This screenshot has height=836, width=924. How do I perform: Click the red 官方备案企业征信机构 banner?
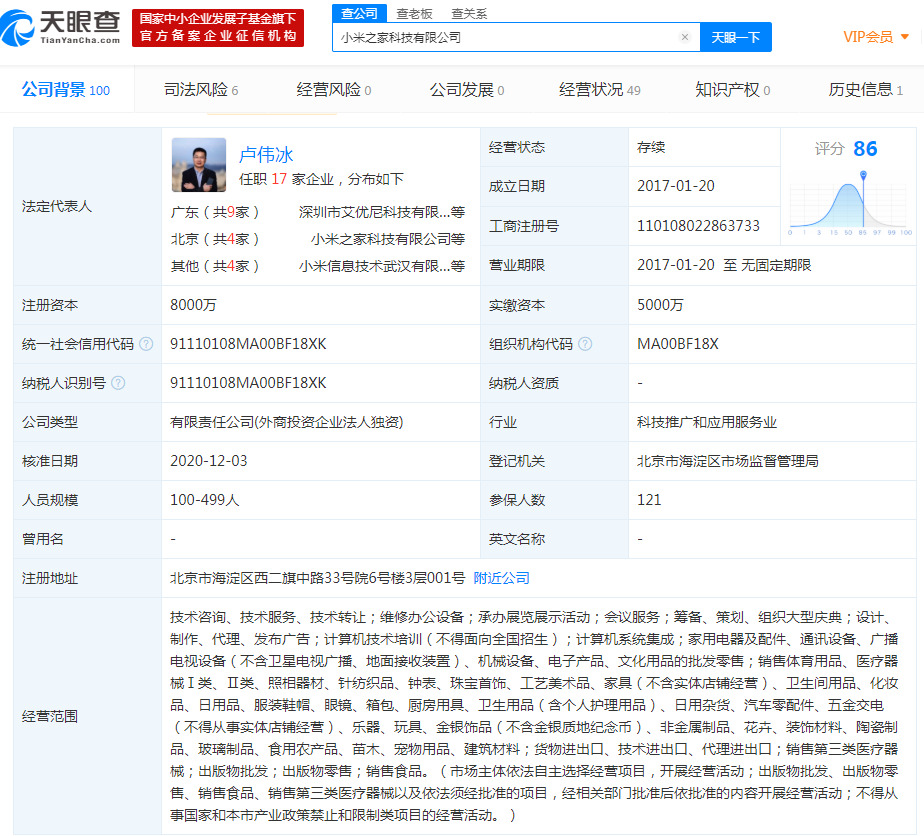pyautogui.click(x=218, y=28)
